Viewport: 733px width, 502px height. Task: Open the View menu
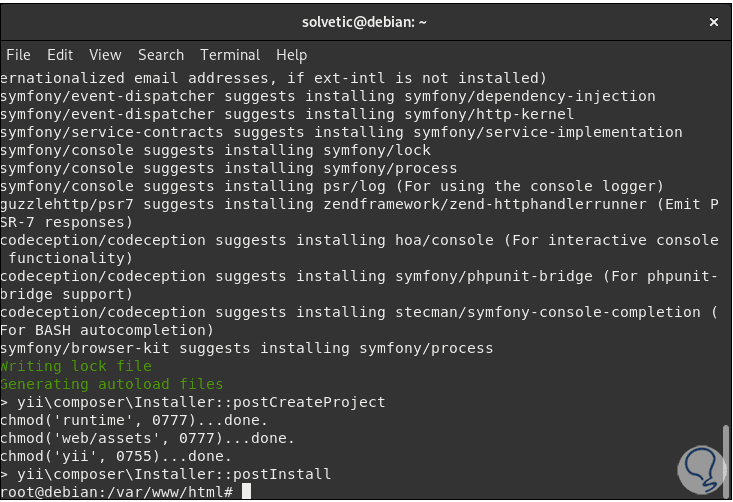point(105,55)
